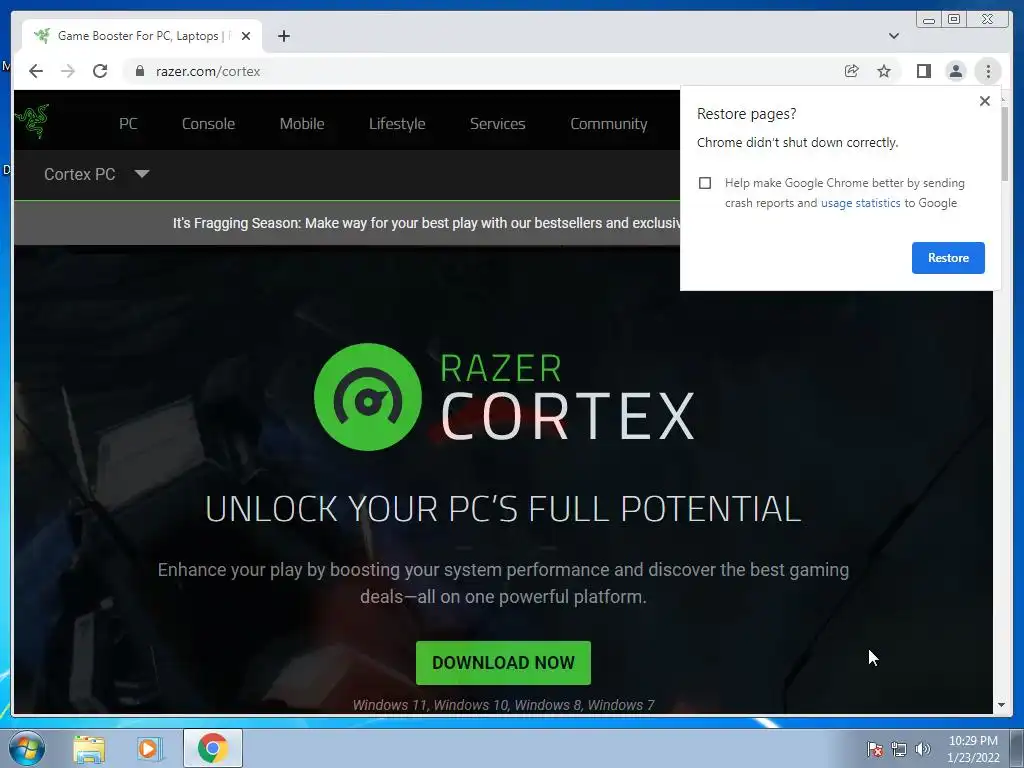Click the Chrome back arrow
1024x768 pixels.
point(36,71)
